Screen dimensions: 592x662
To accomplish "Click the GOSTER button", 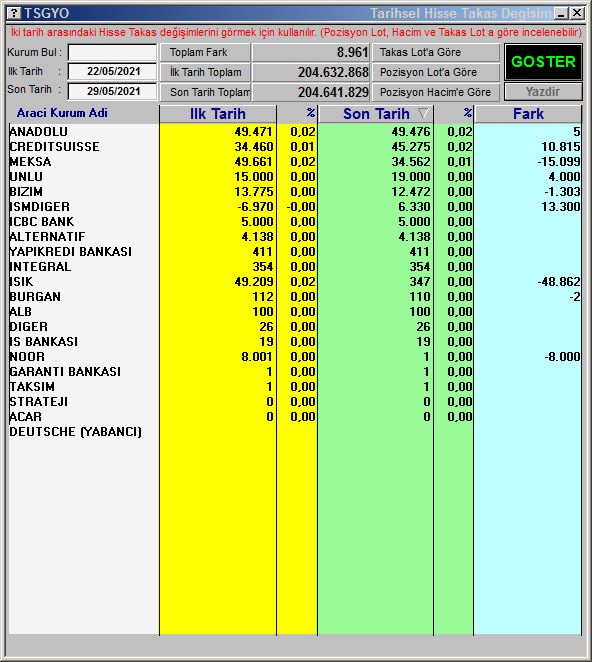I will pyautogui.click(x=543, y=62).
